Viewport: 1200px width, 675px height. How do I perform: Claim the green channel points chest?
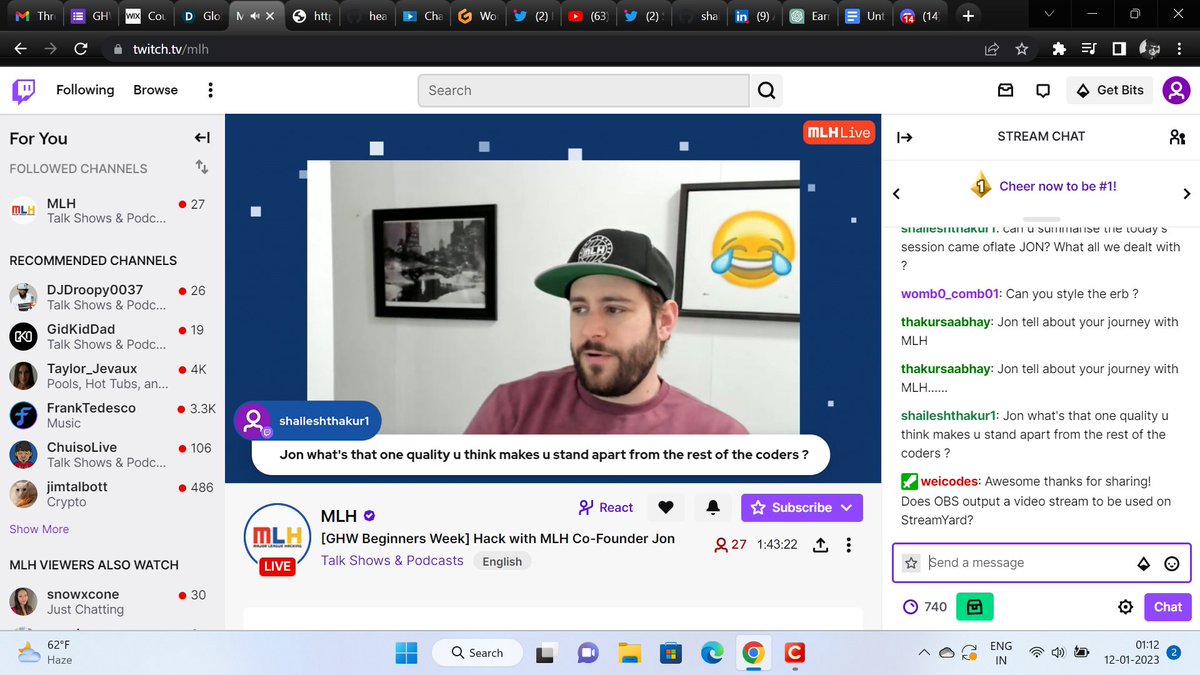pyautogui.click(x=975, y=606)
